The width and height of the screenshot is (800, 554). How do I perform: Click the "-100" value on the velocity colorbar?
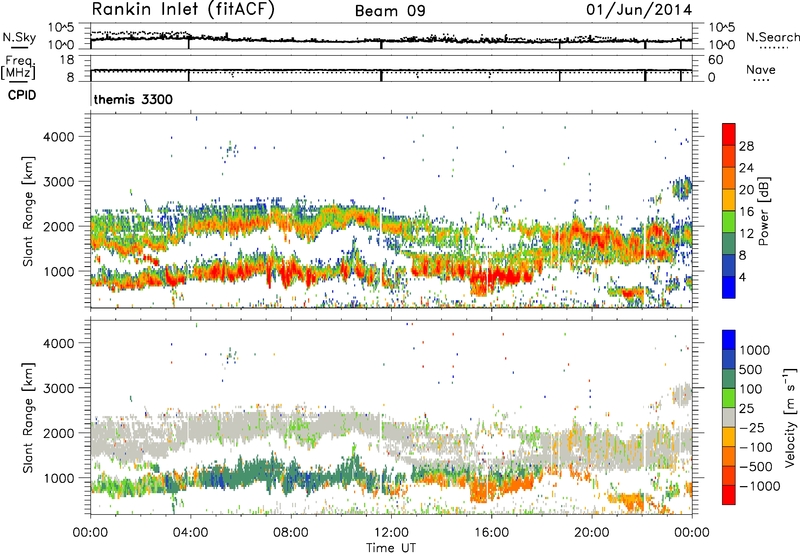[x=756, y=447]
